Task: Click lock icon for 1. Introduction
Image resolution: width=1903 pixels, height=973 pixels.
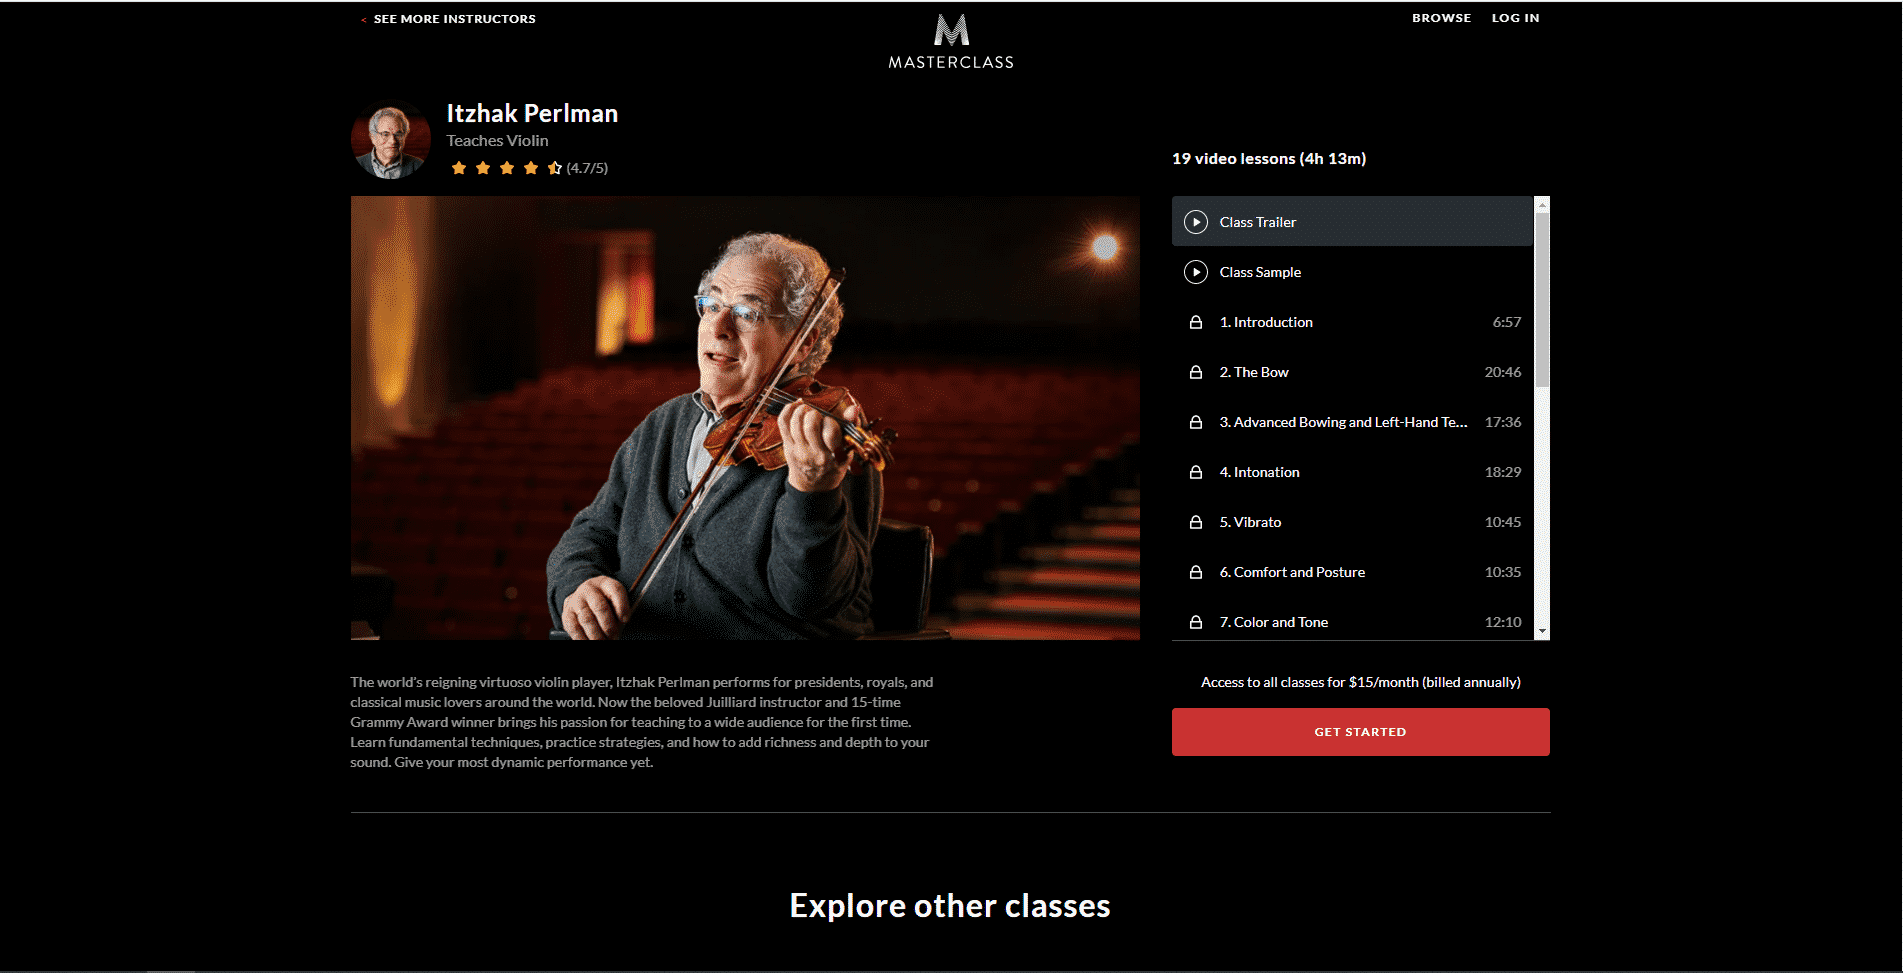Action: 1195,322
